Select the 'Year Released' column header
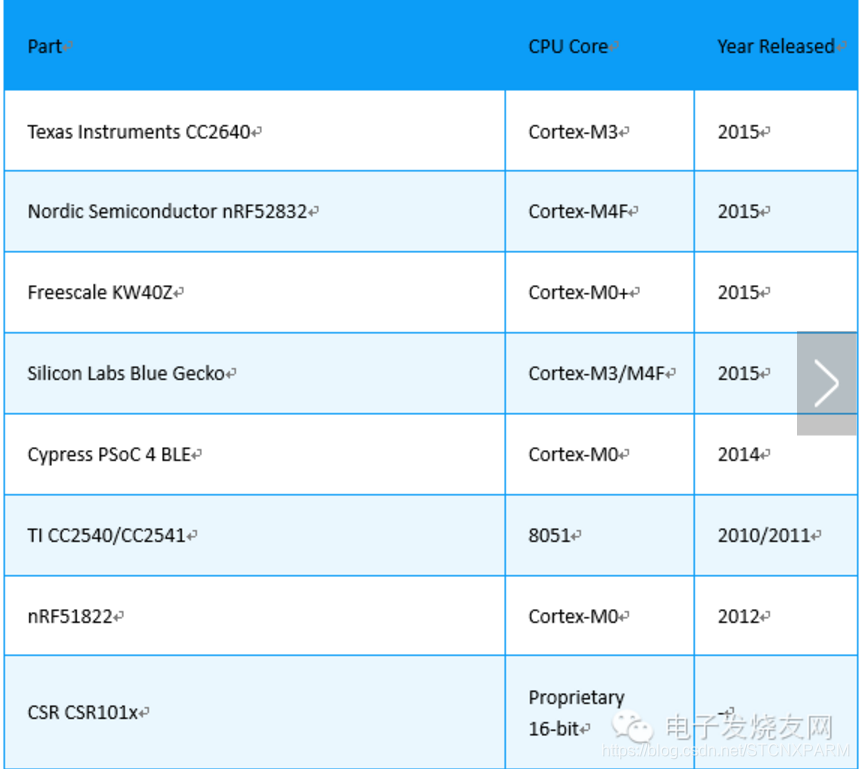859x769 pixels. [x=776, y=47]
